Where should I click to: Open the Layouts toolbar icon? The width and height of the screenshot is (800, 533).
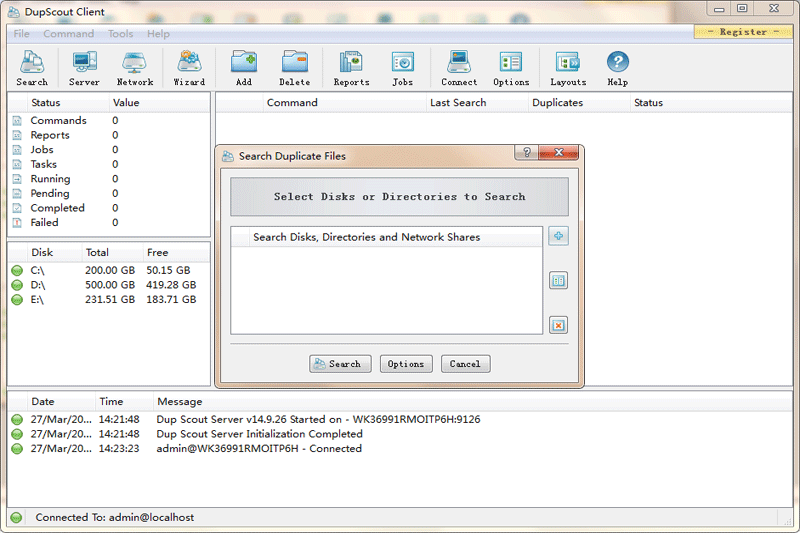pyautogui.click(x=568, y=68)
